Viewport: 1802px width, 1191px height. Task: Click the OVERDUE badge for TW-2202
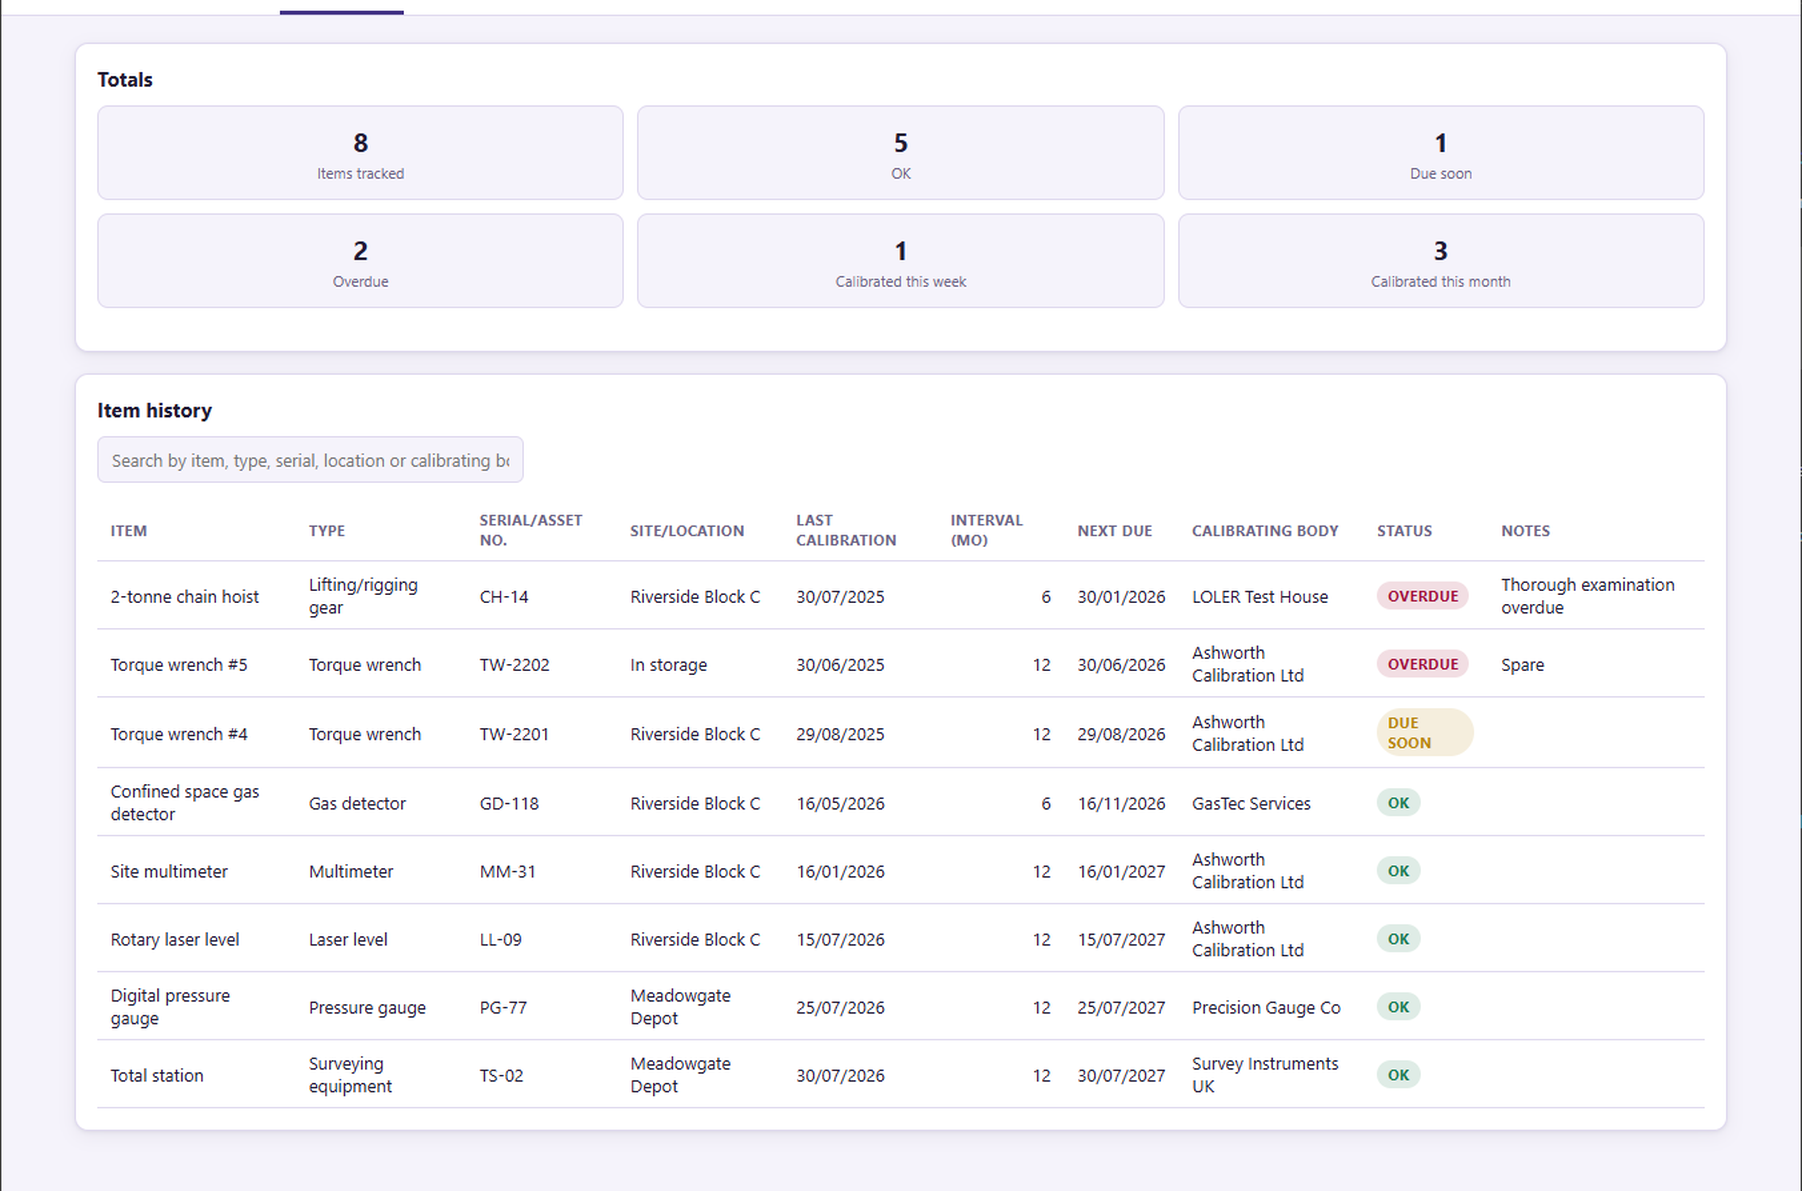(1422, 664)
